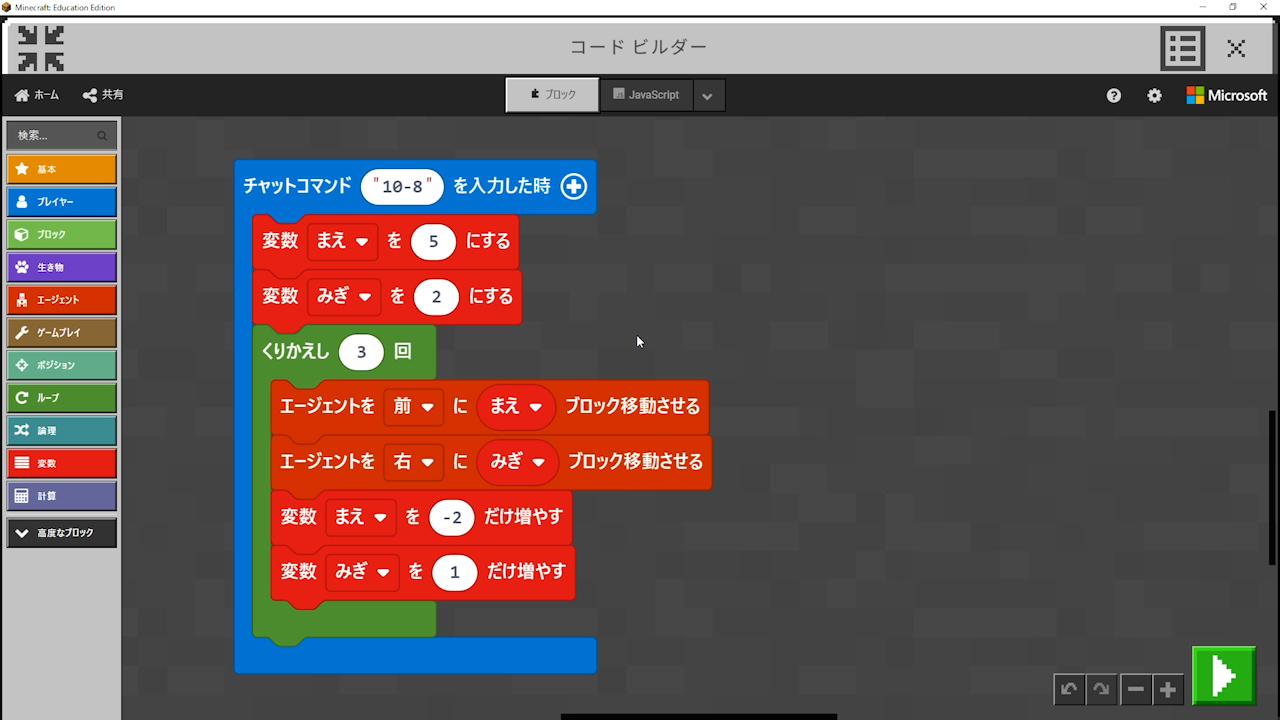Open language dropdown arrow beside JavaScript
This screenshot has width=1280, height=720.
click(708, 96)
